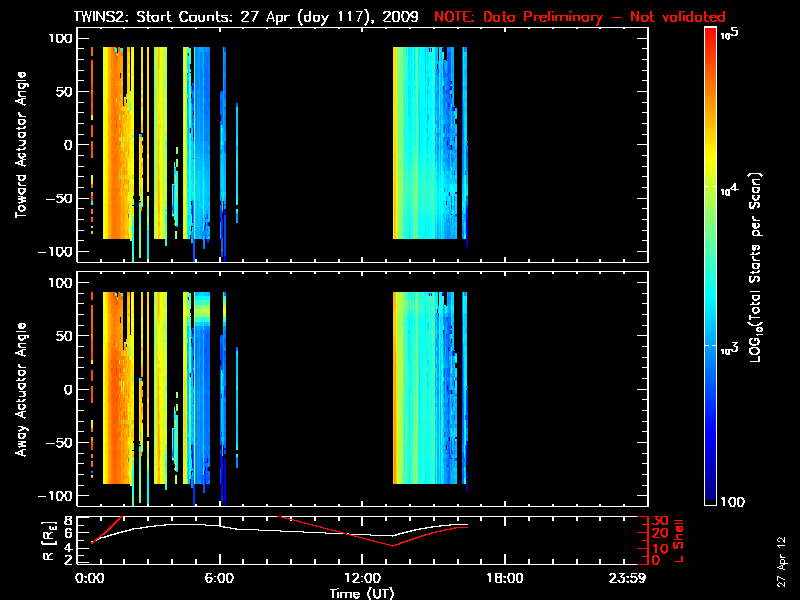The width and height of the screenshot is (800, 600).
Task: Click the orange data block in Toward panel
Action: point(113,150)
